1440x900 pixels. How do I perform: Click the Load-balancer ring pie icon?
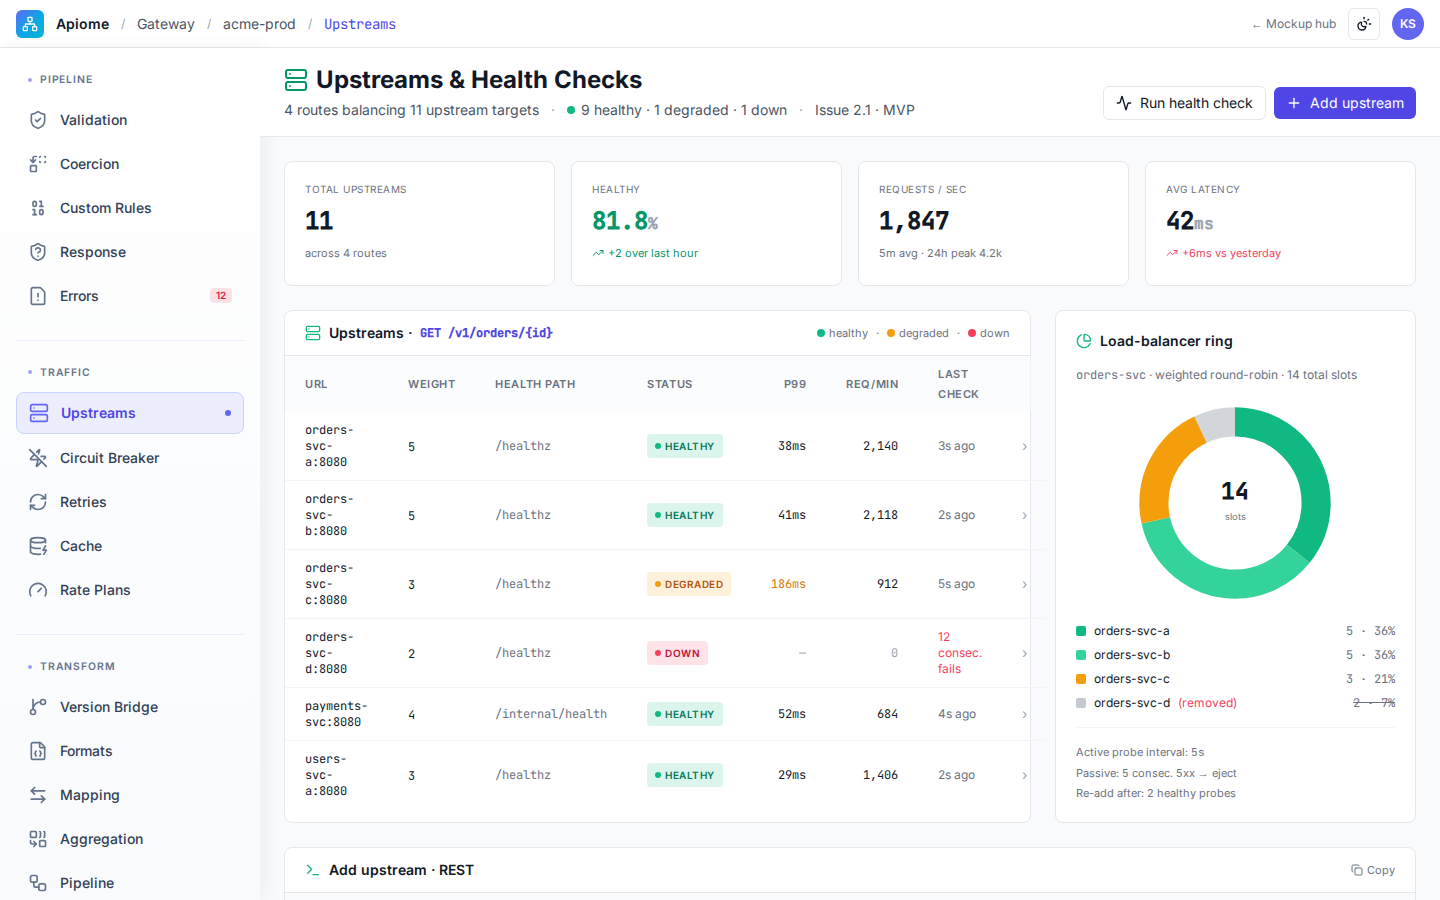1084,341
